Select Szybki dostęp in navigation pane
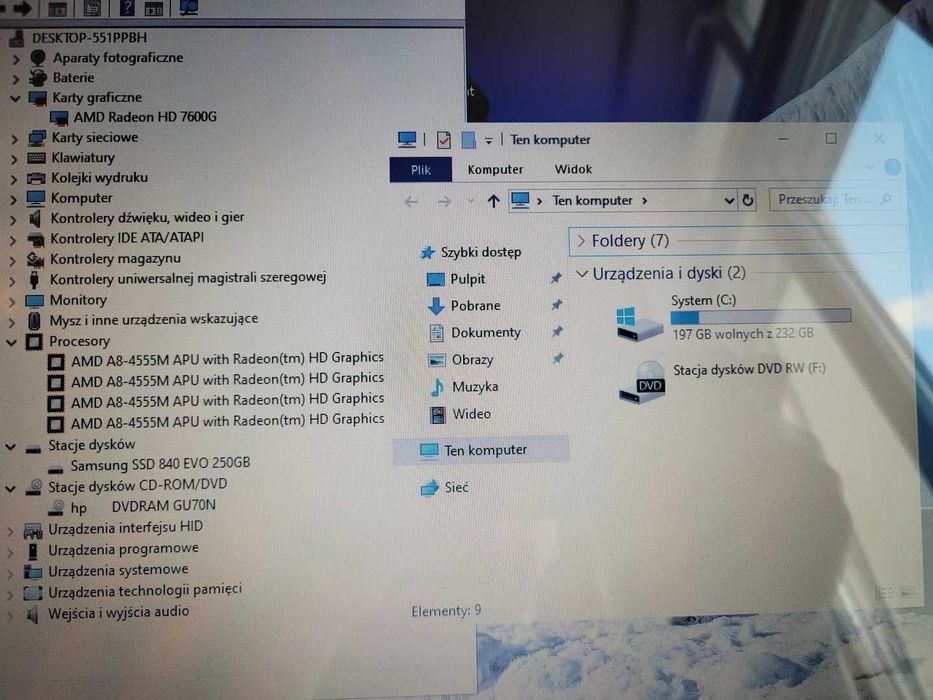Image resolution: width=933 pixels, height=700 pixels. pyautogui.click(x=481, y=252)
